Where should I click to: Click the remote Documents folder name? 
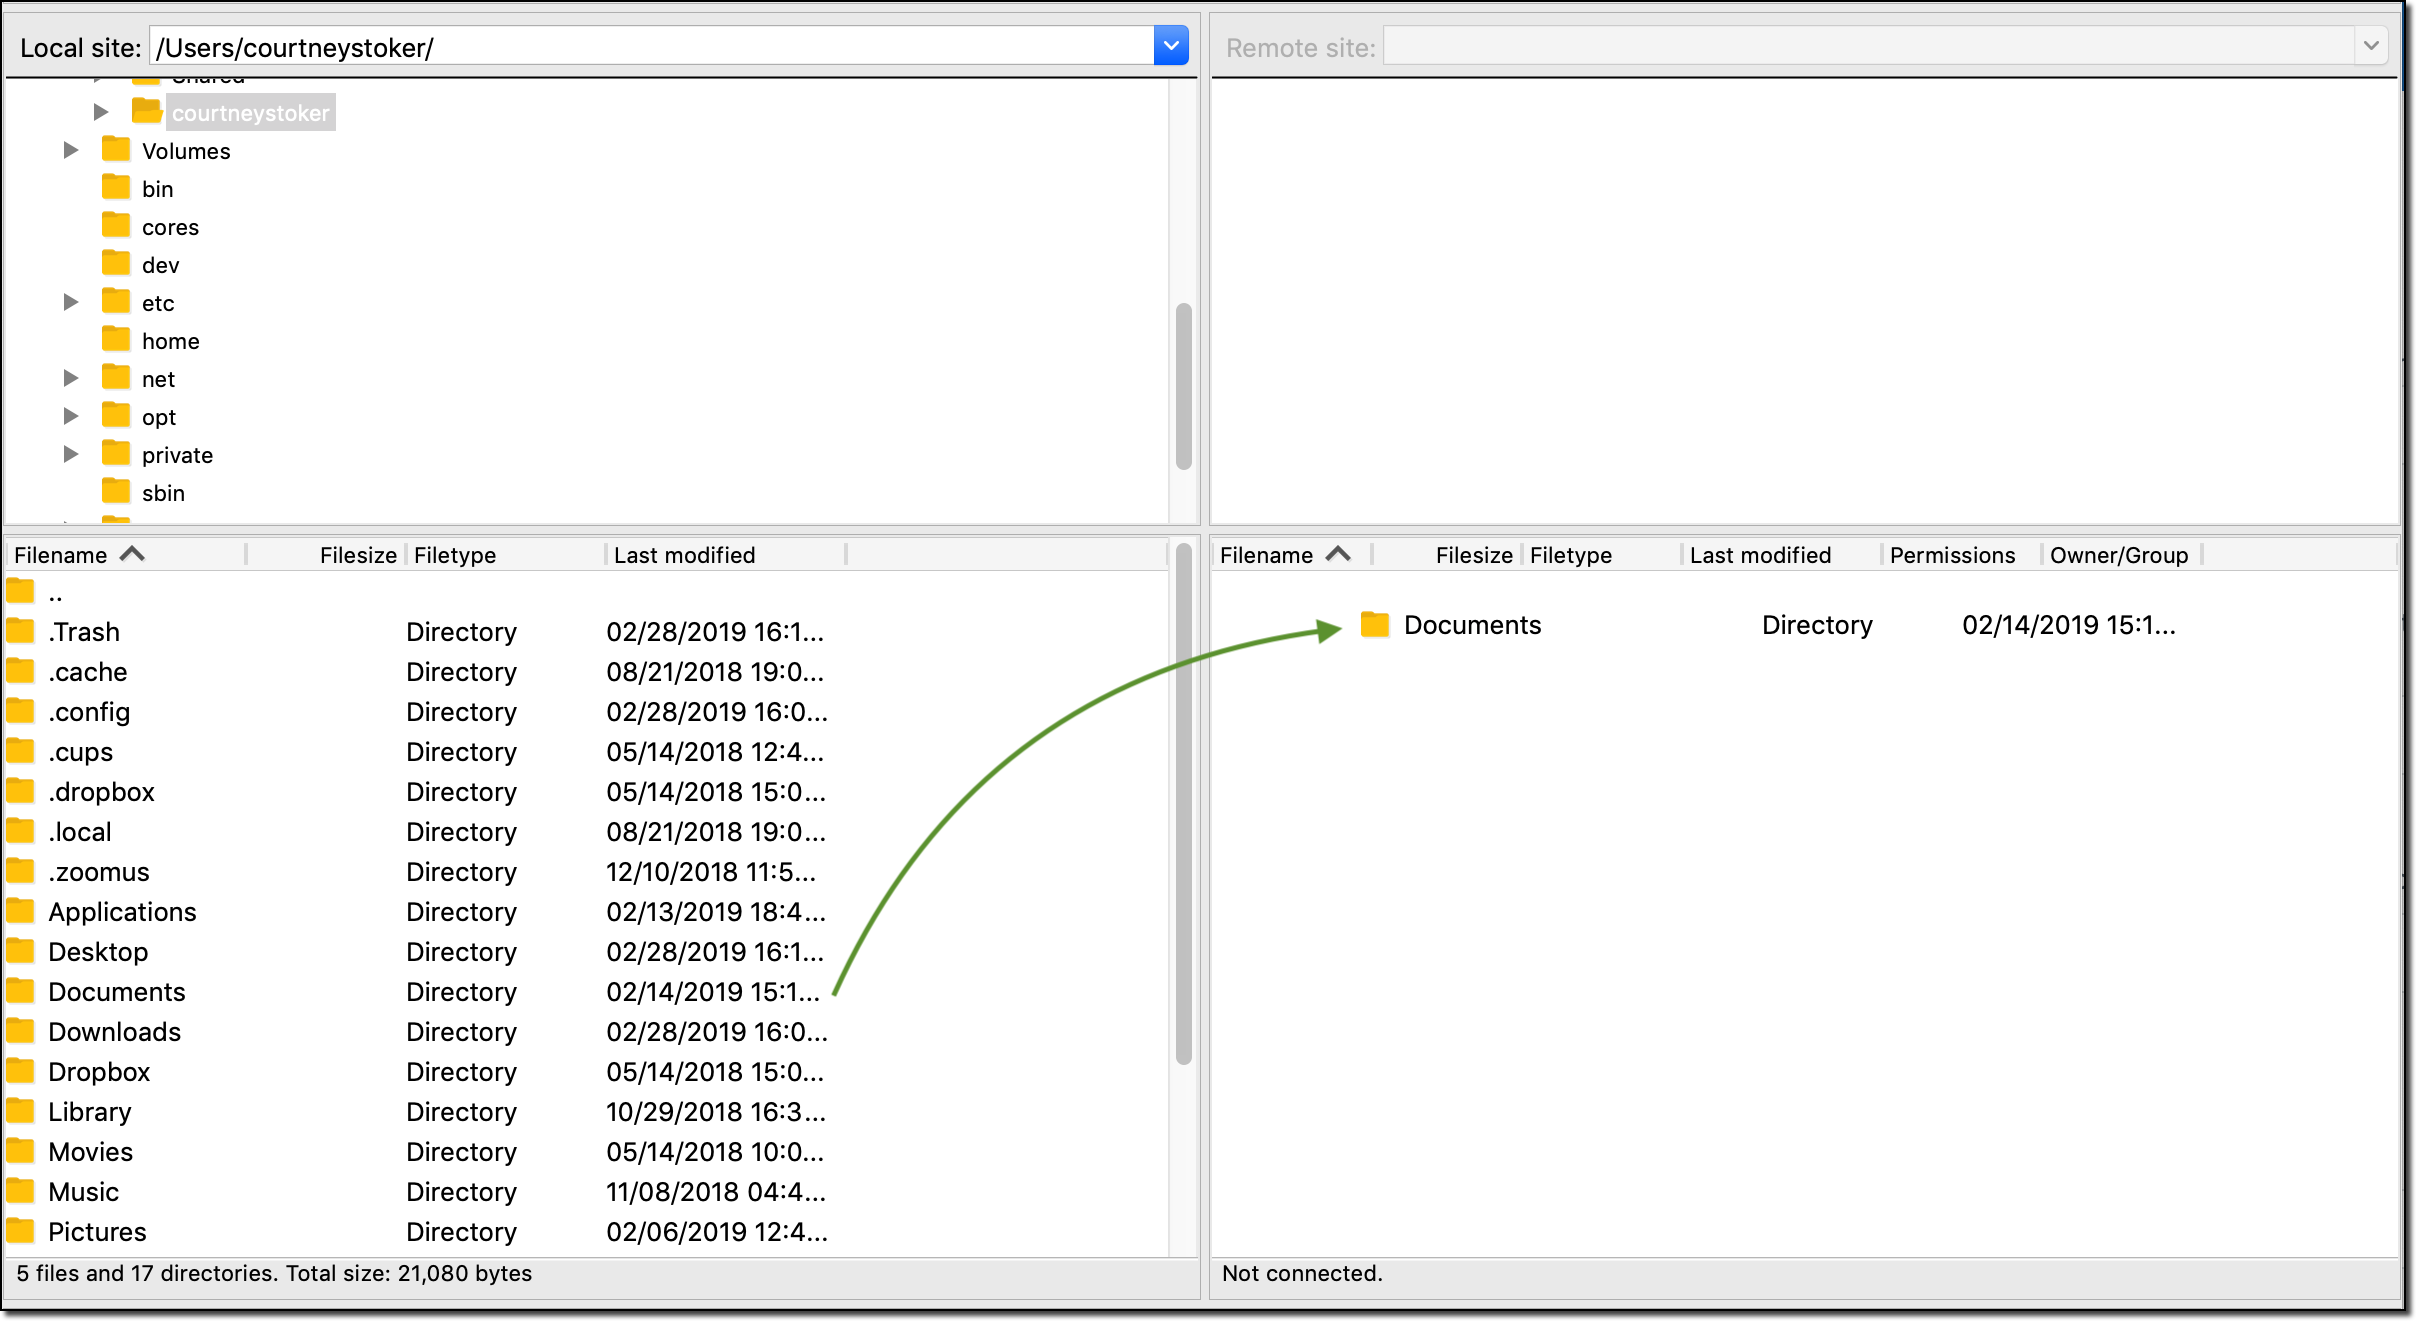click(x=1472, y=625)
